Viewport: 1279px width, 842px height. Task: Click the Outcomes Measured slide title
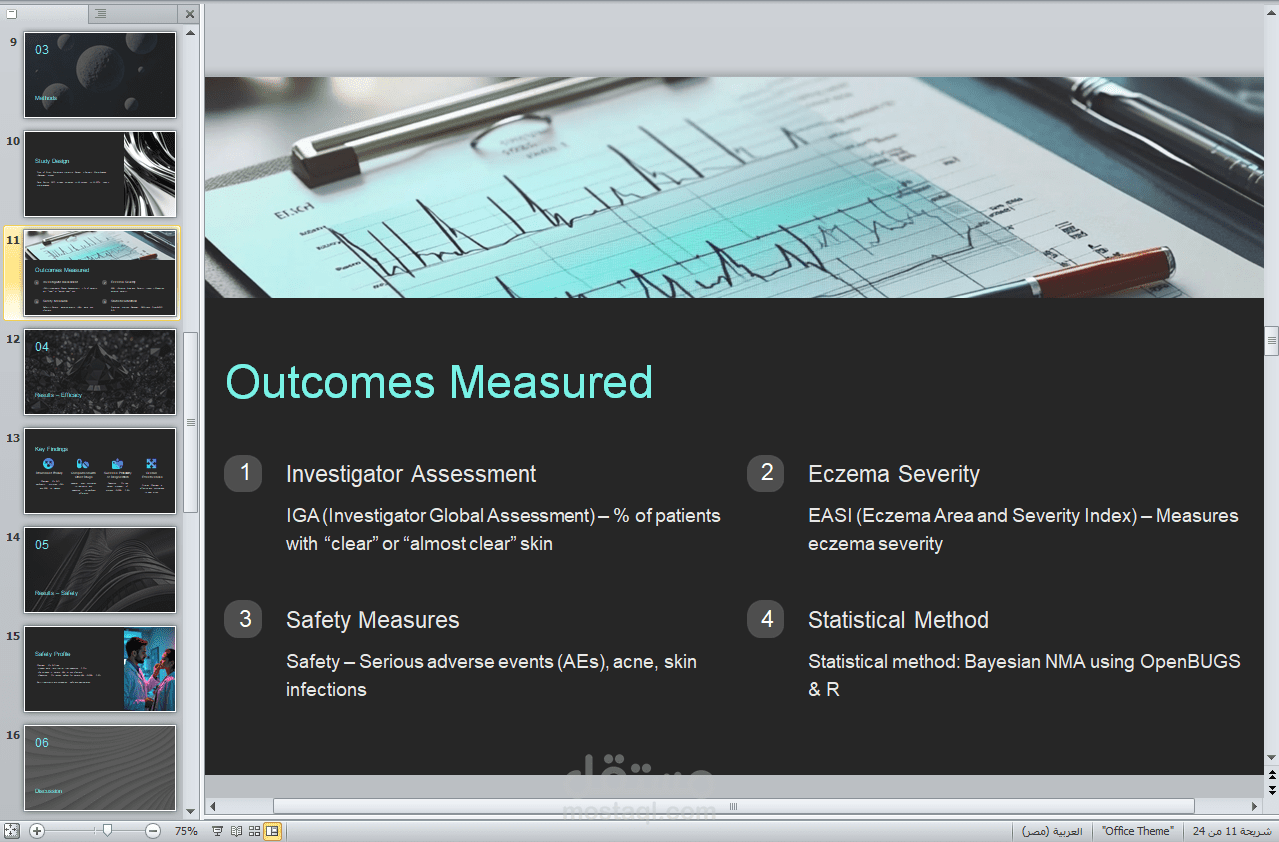(439, 382)
